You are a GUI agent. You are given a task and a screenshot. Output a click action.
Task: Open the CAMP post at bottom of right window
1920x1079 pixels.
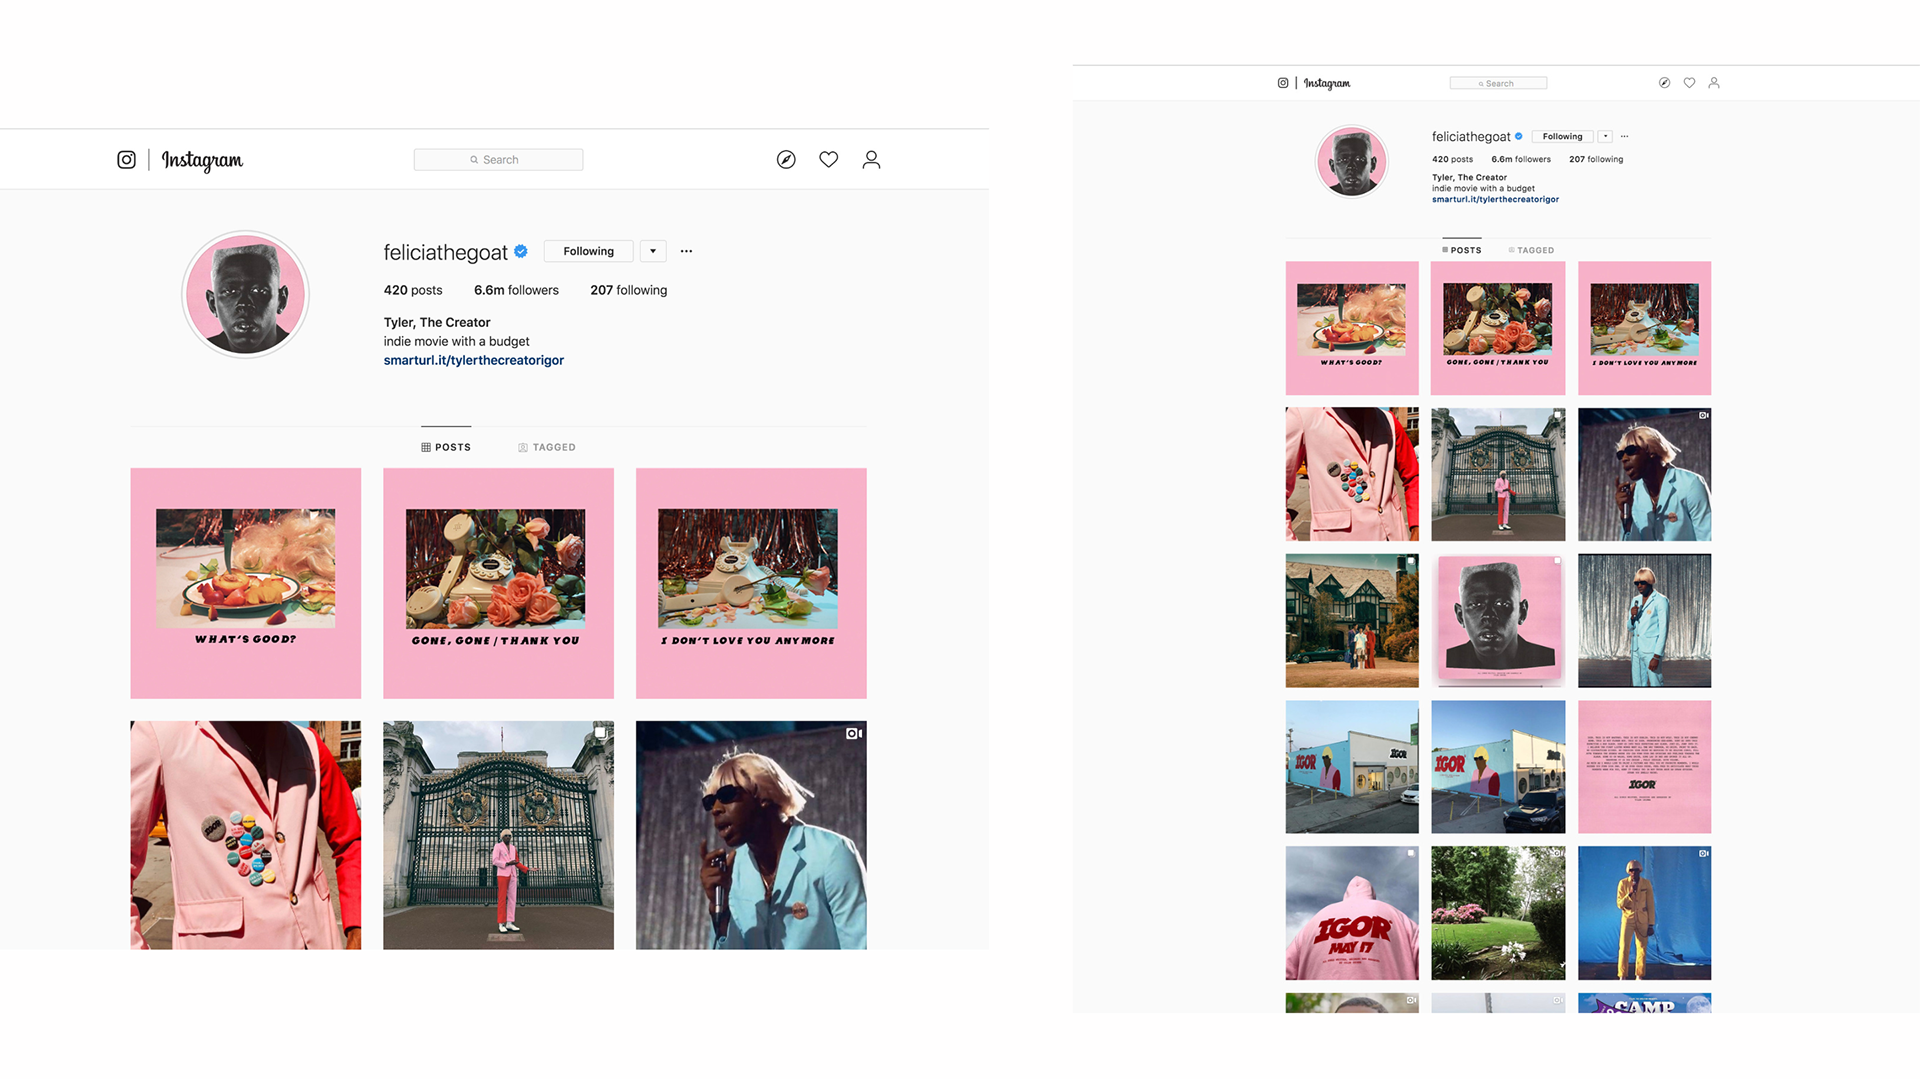pyautogui.click(x=1644, y=1003)
